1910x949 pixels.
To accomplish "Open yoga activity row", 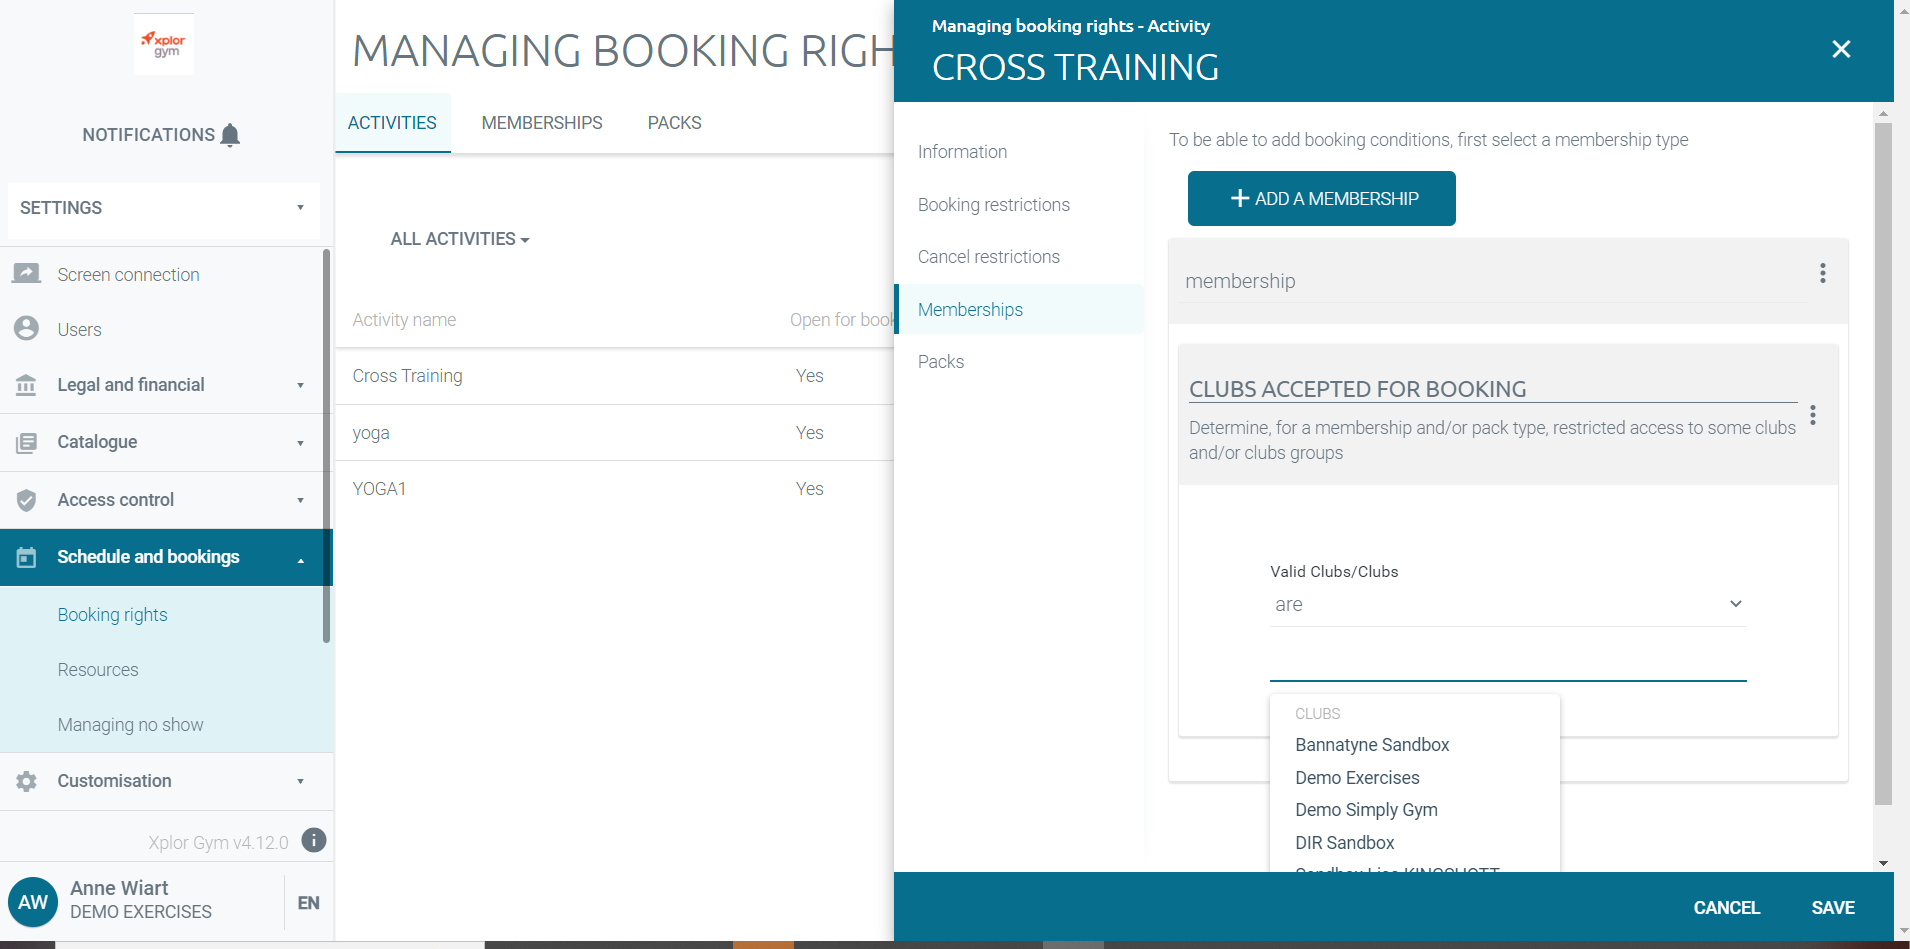I will pos(614,433).
